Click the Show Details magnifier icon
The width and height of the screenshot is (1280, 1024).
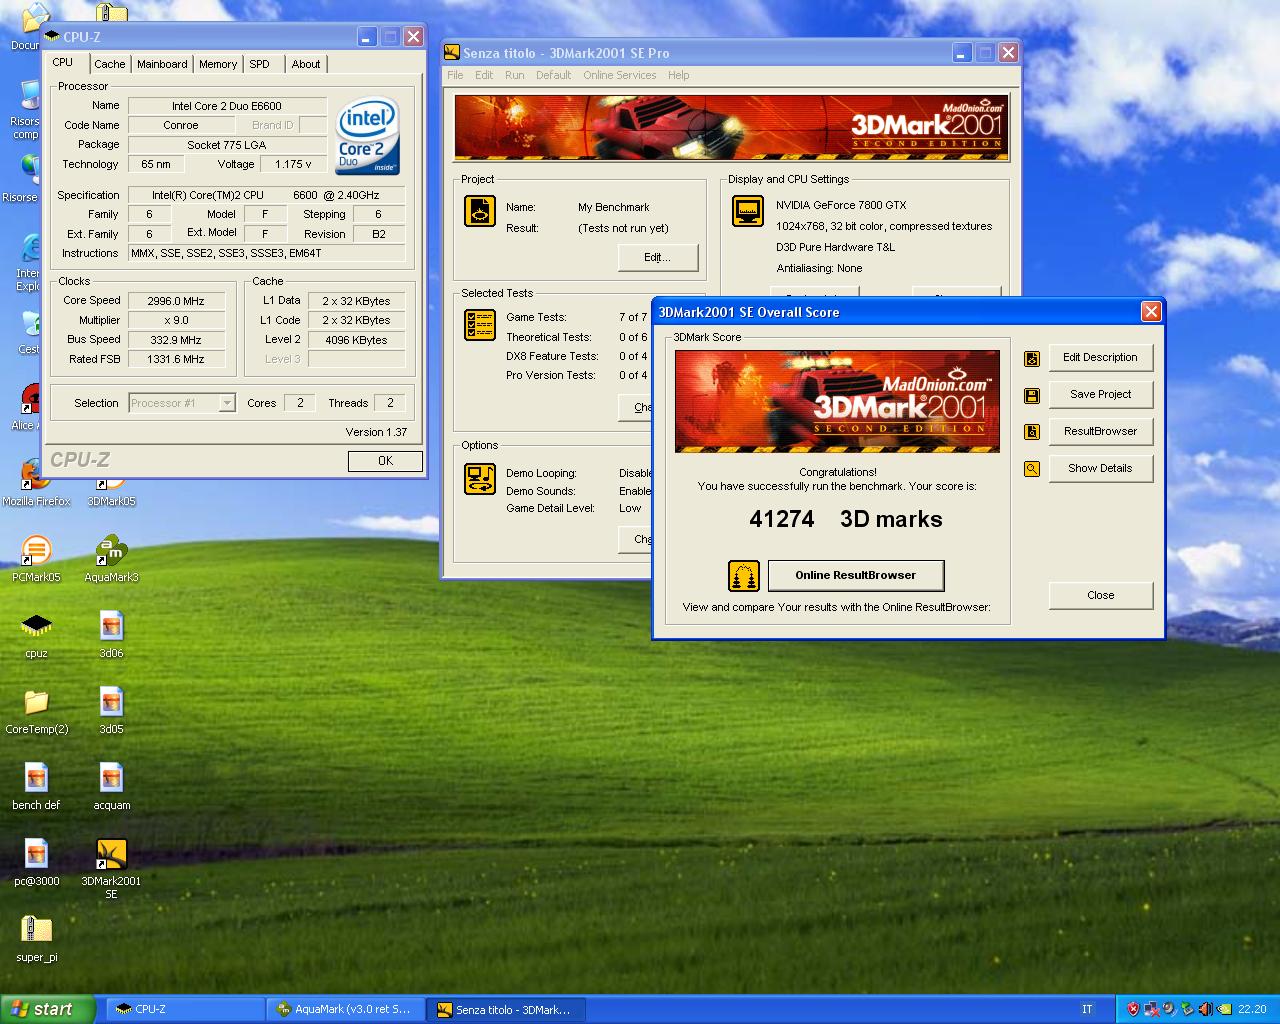[1032, 469]
